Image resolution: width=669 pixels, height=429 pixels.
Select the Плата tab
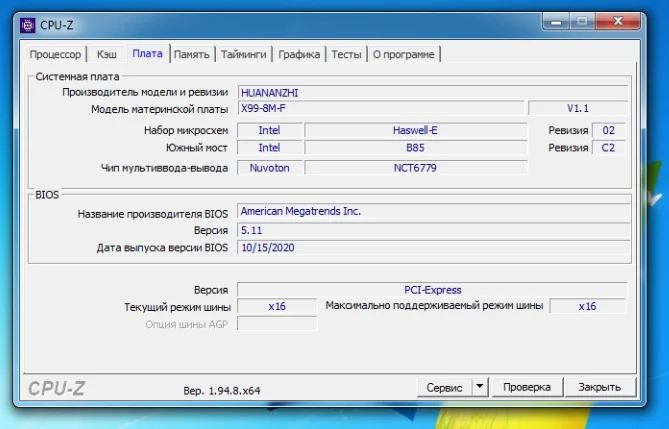pyautogui.click(x=148, y=53)
